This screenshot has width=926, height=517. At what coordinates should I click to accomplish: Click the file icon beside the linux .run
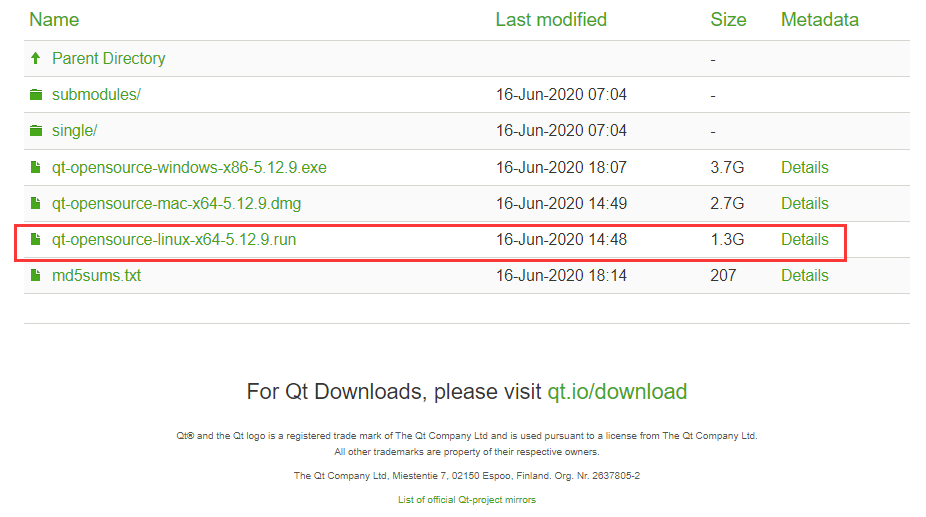point(36,240)
